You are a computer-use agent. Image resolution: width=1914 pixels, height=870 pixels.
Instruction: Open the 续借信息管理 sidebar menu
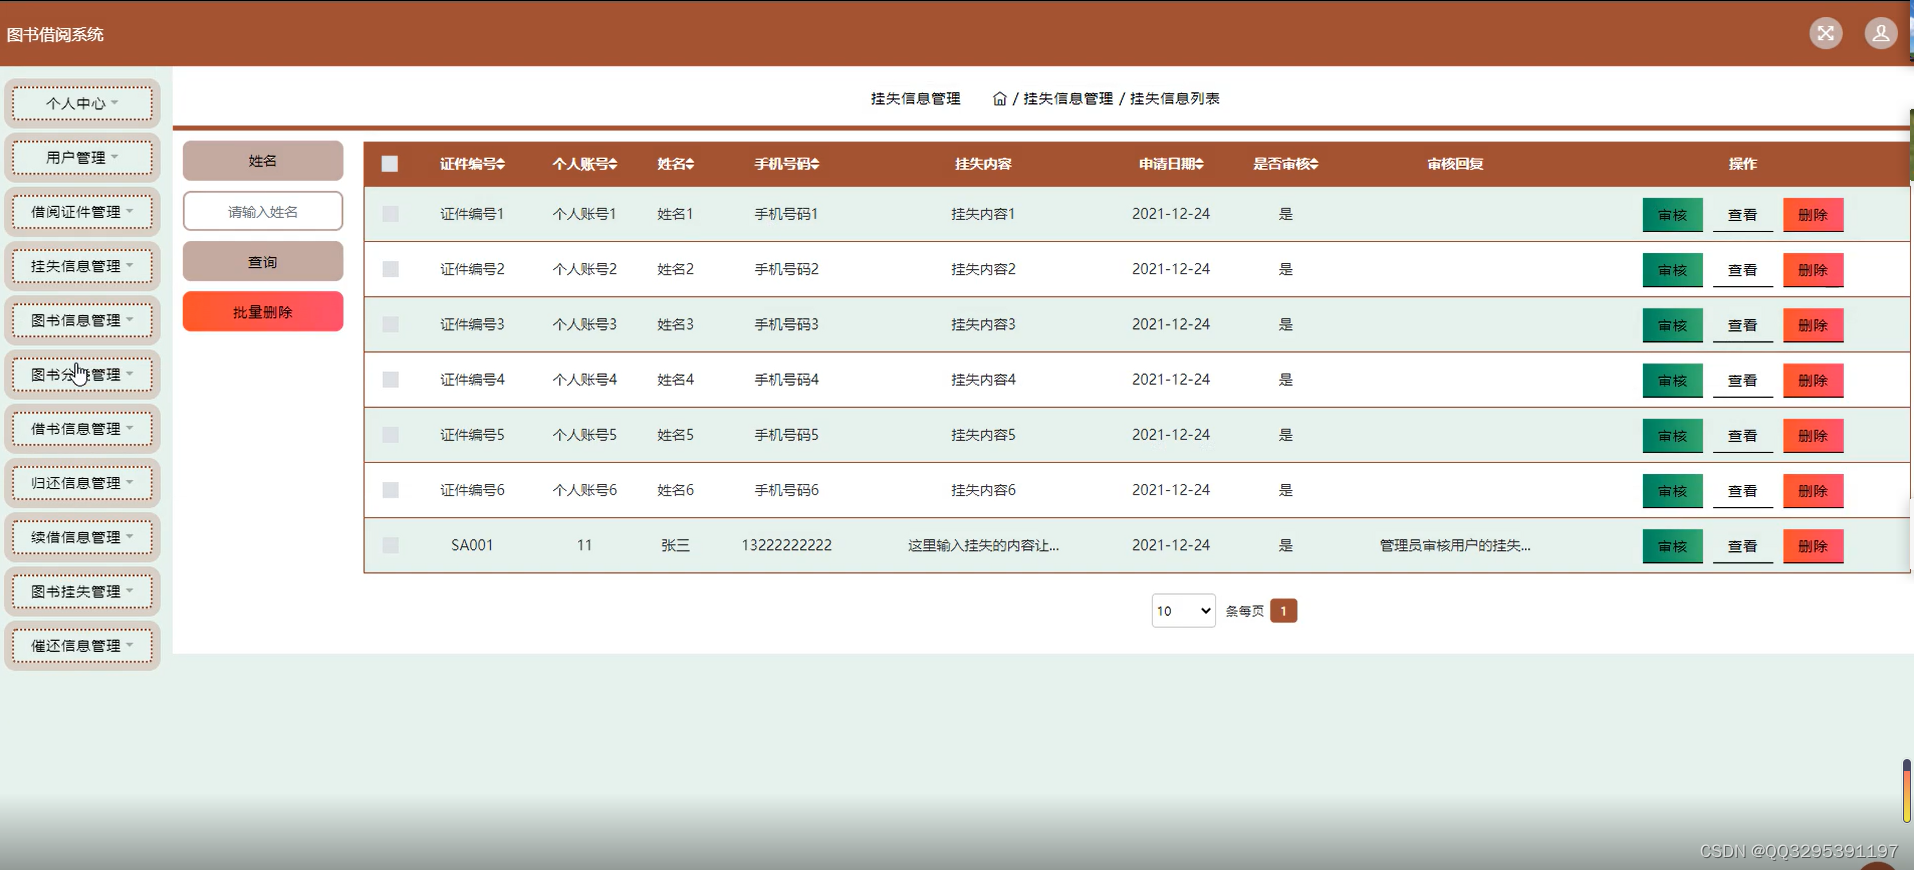(x=82, y=537)
